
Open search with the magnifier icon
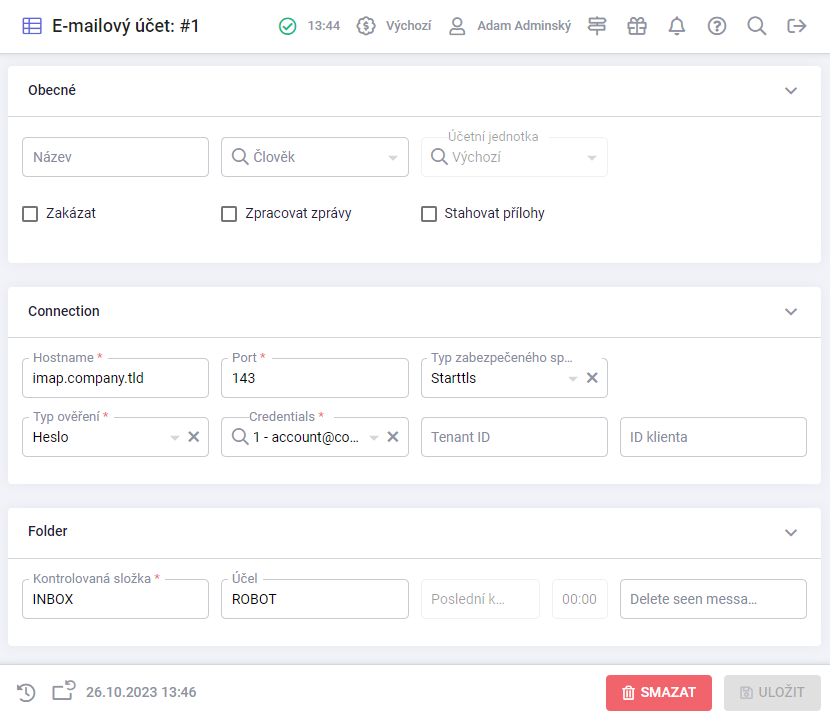pyautogui.click(x=757, y=26)
